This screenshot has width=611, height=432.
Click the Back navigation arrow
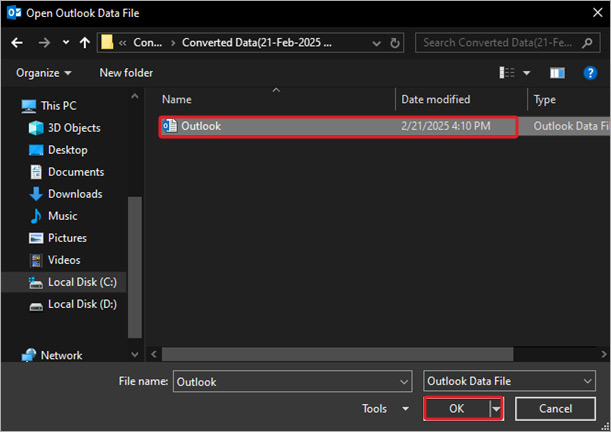click(x=17, y=43)
